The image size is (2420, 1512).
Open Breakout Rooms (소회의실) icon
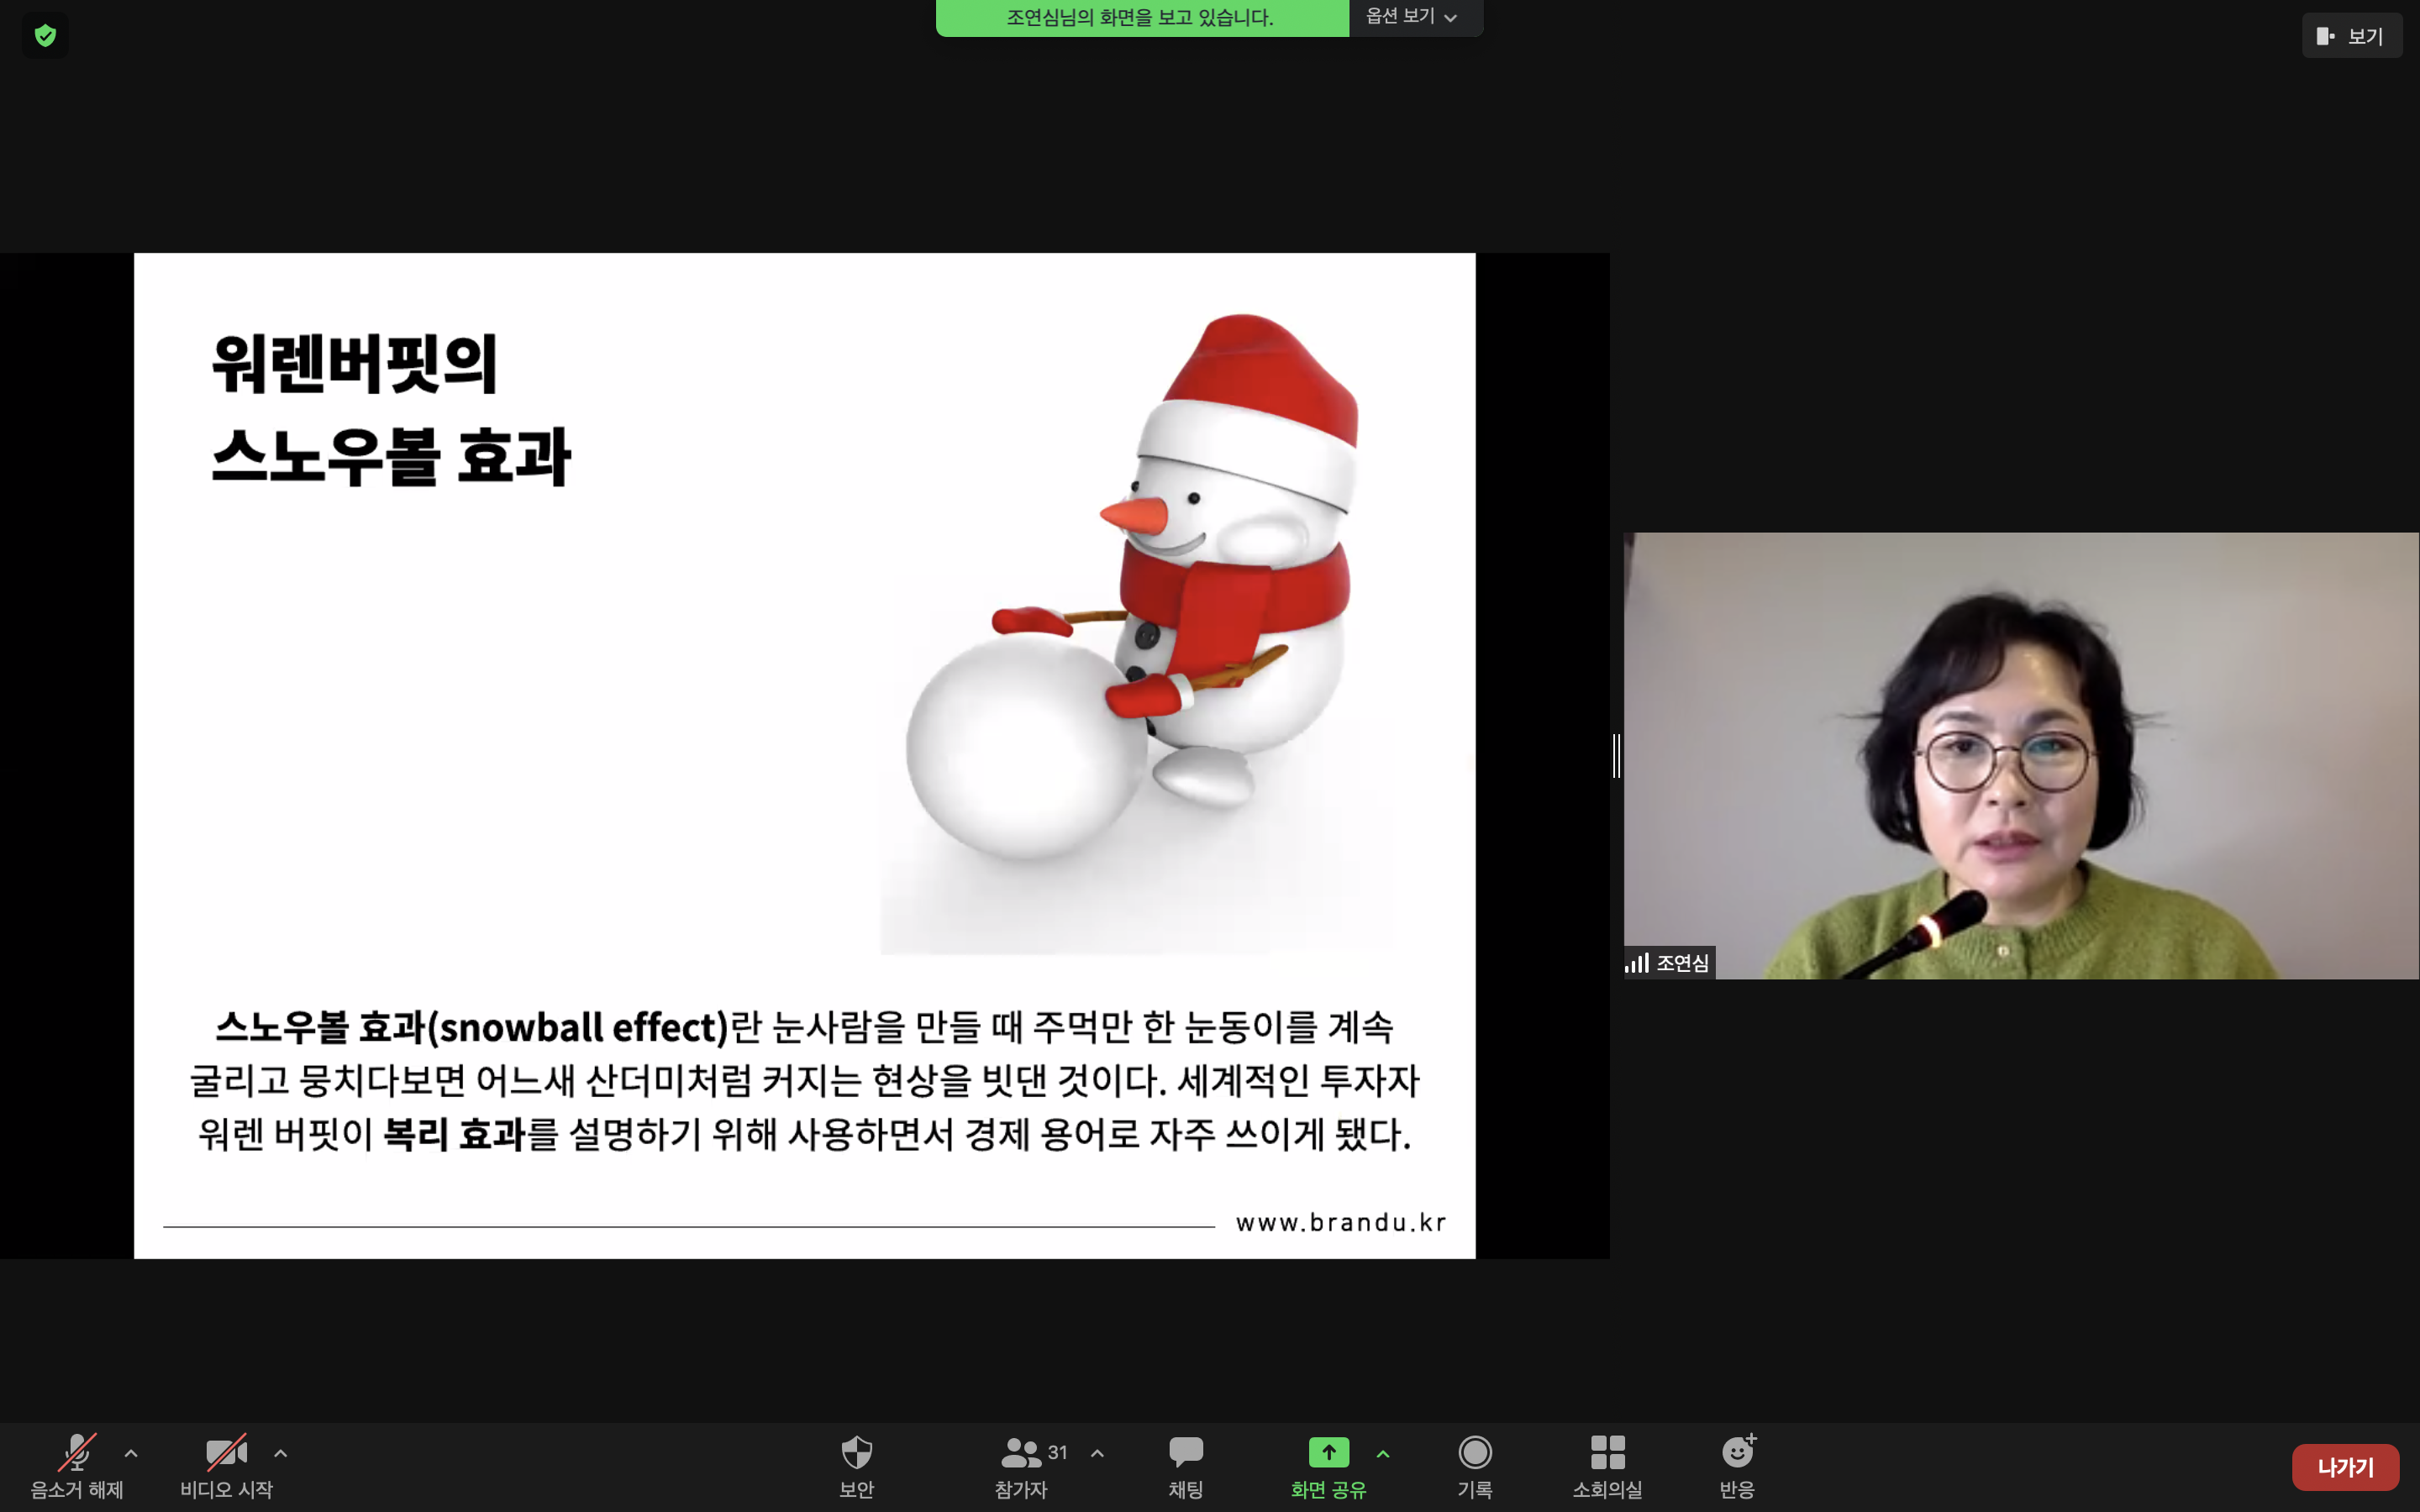(x=1607, y=1452)
